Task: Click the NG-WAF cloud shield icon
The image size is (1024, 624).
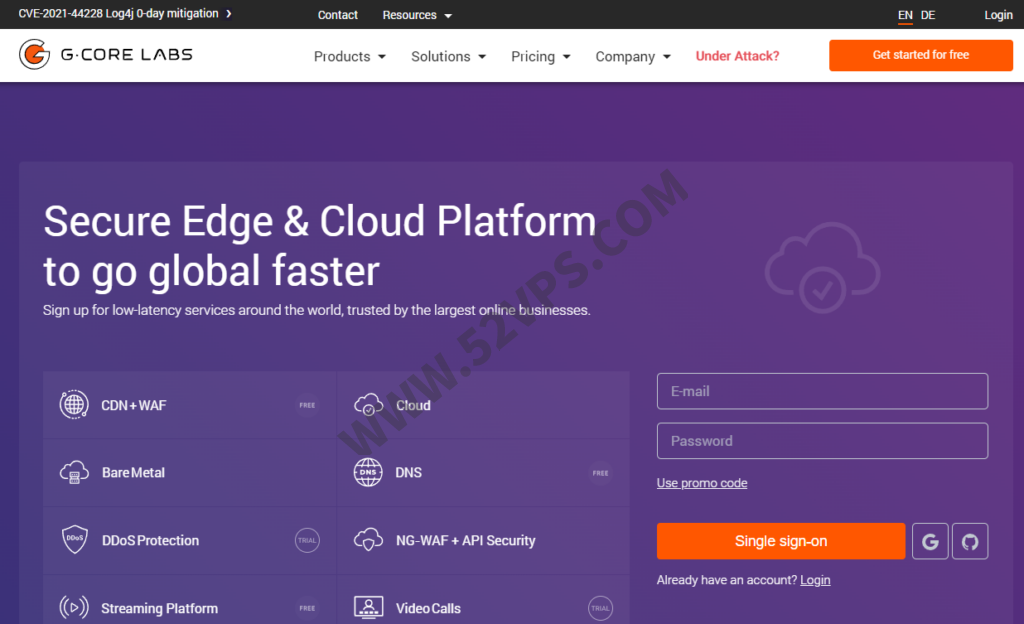Action: coord(368,540)
